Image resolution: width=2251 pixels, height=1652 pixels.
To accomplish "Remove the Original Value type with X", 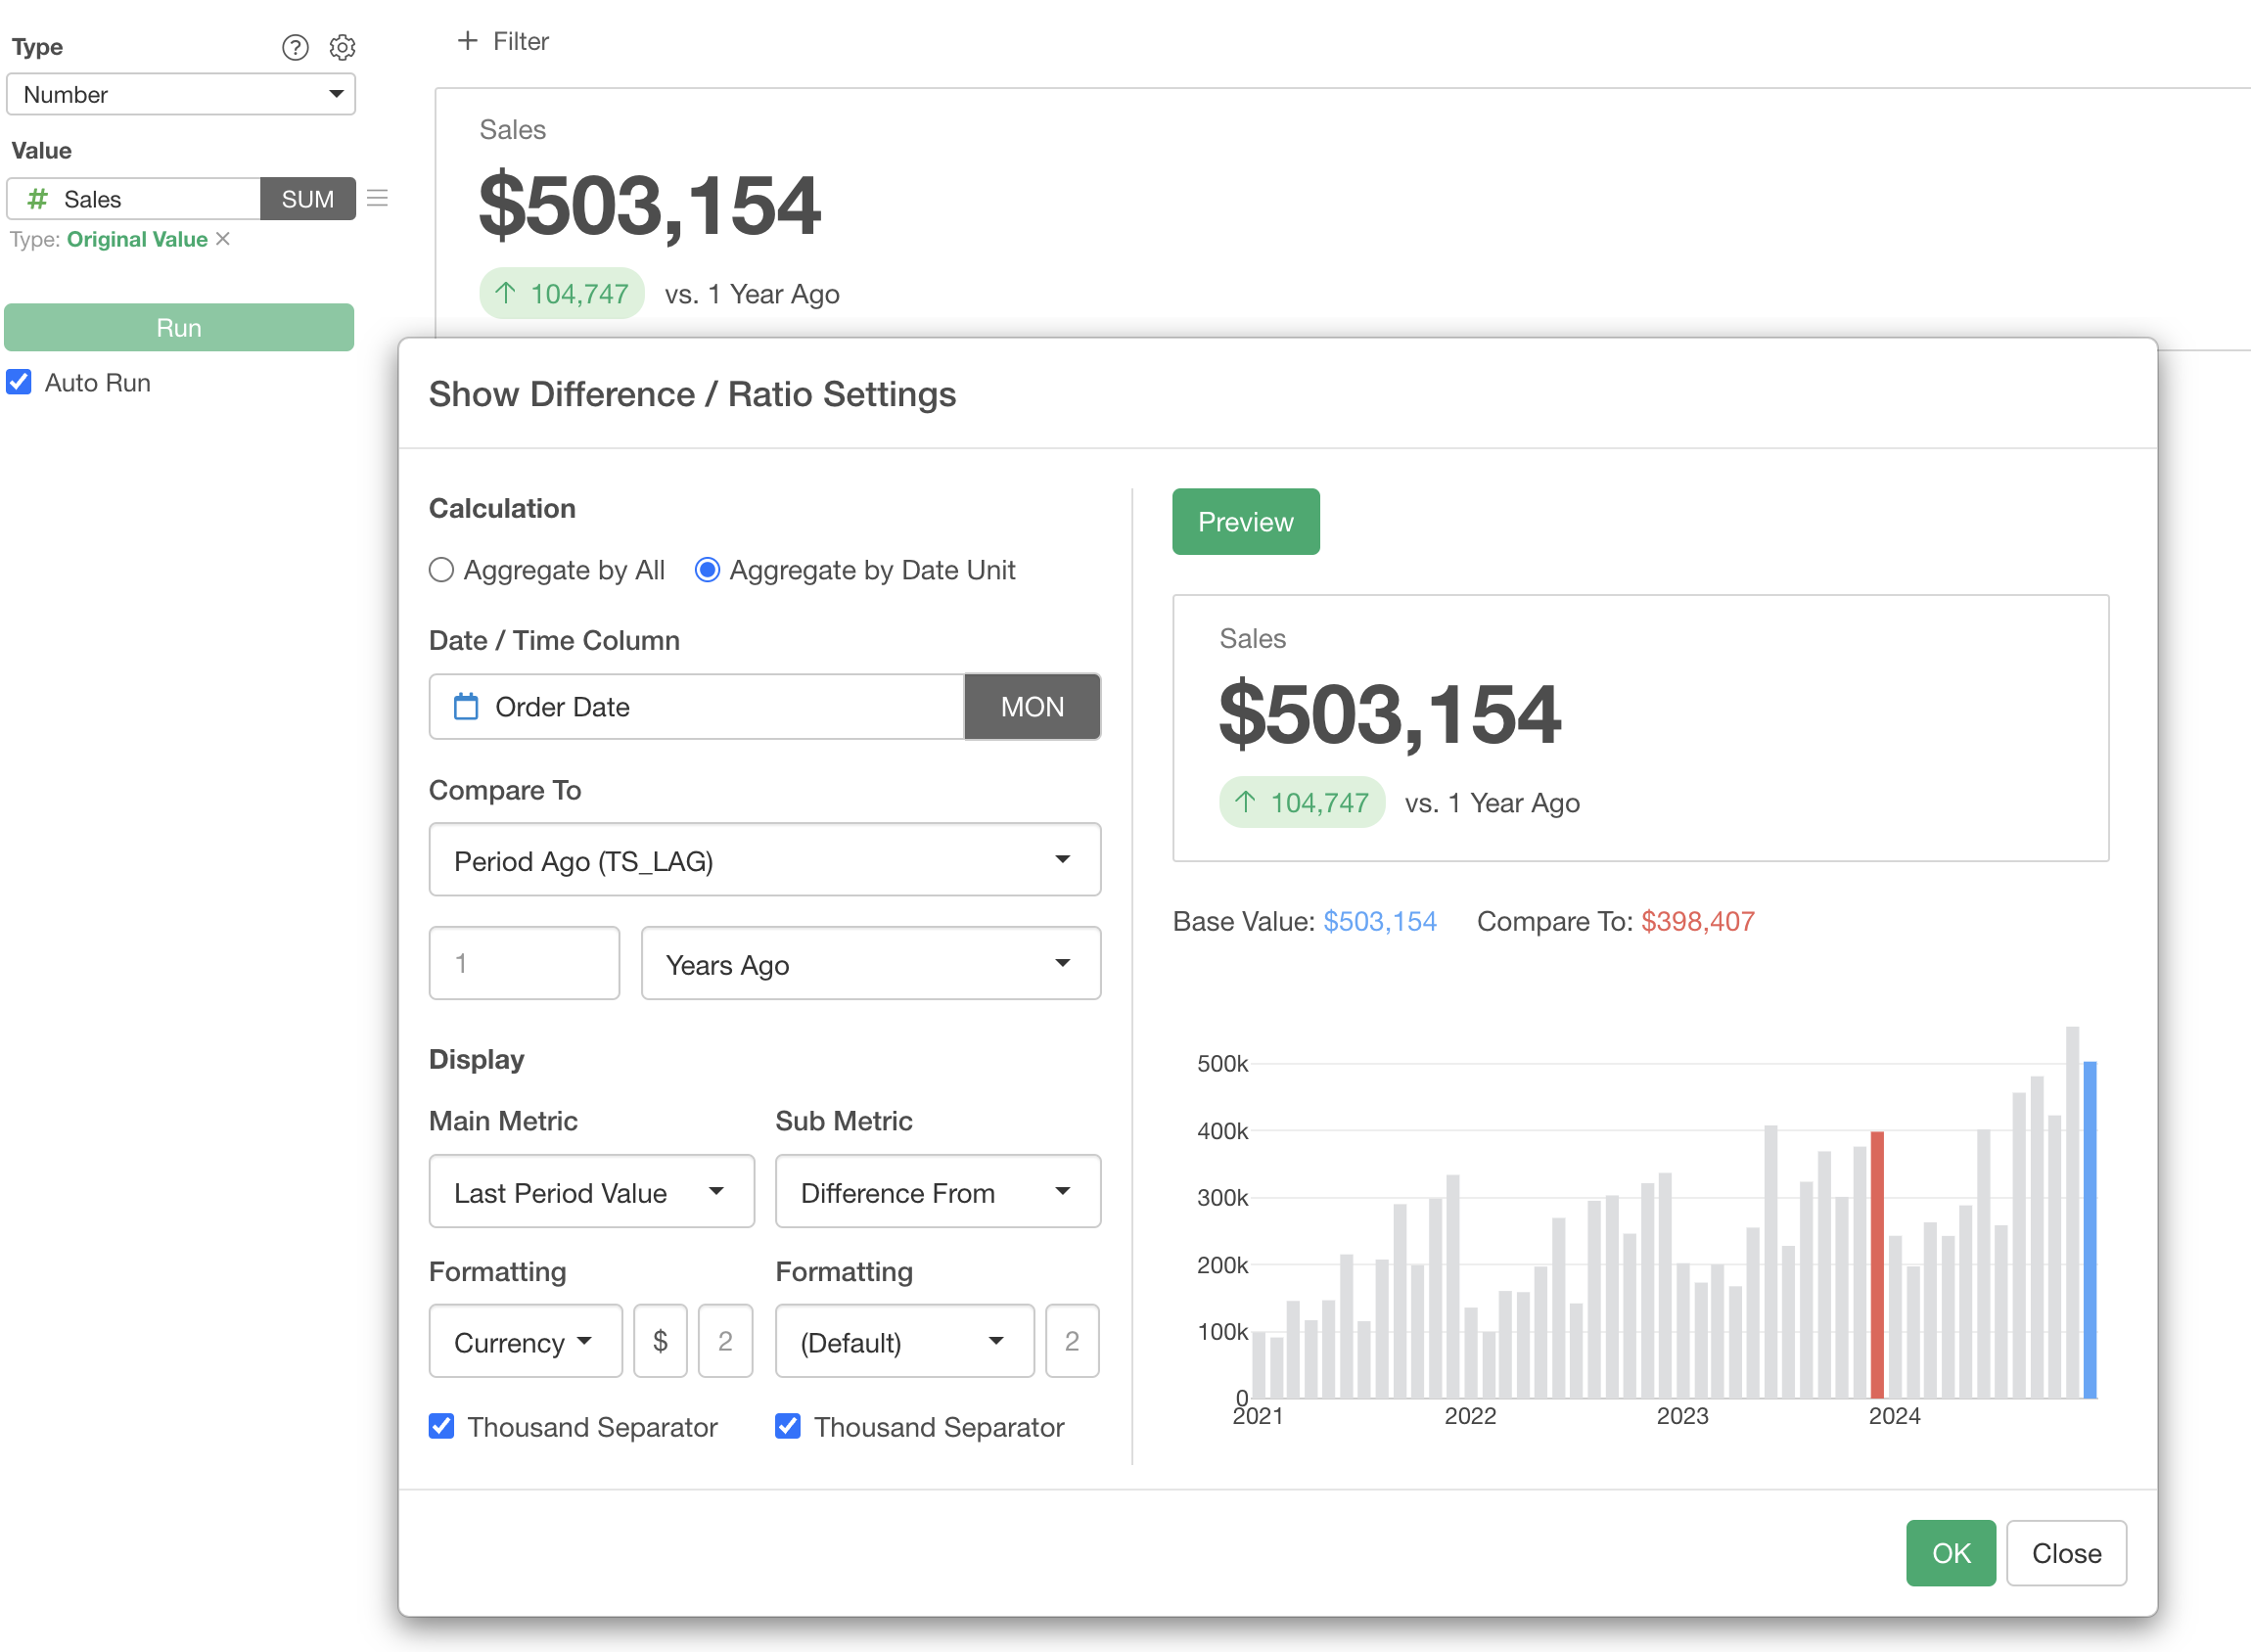I will 223,239.
